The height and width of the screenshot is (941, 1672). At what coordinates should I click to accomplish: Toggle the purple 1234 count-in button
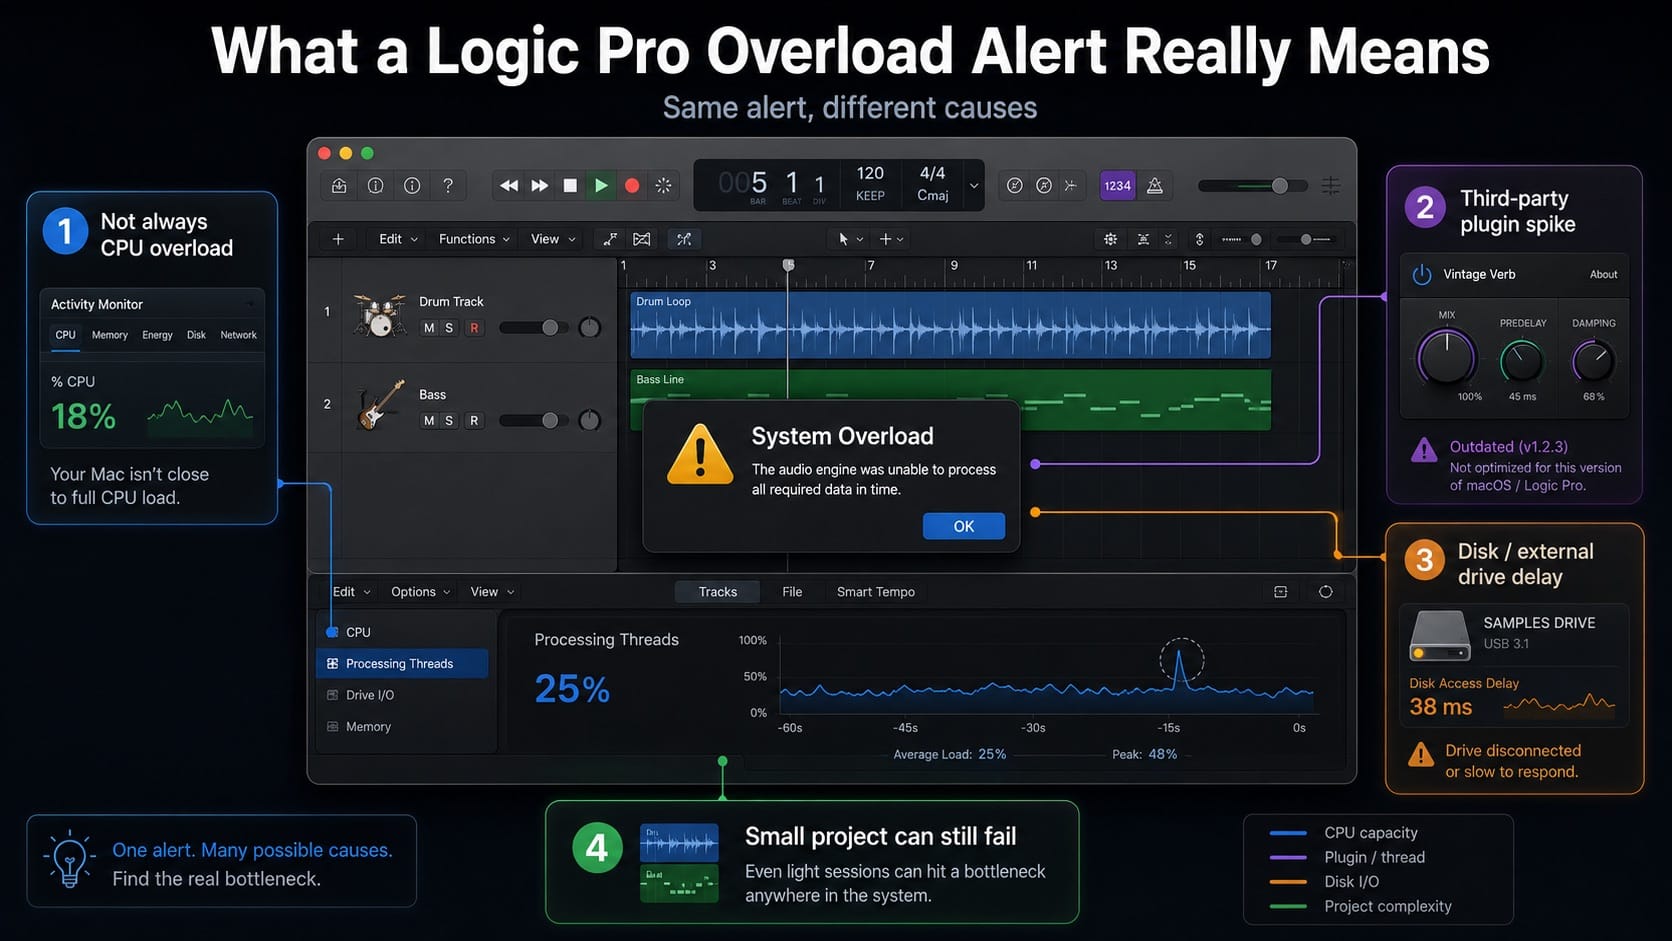tap(1117, 186)
